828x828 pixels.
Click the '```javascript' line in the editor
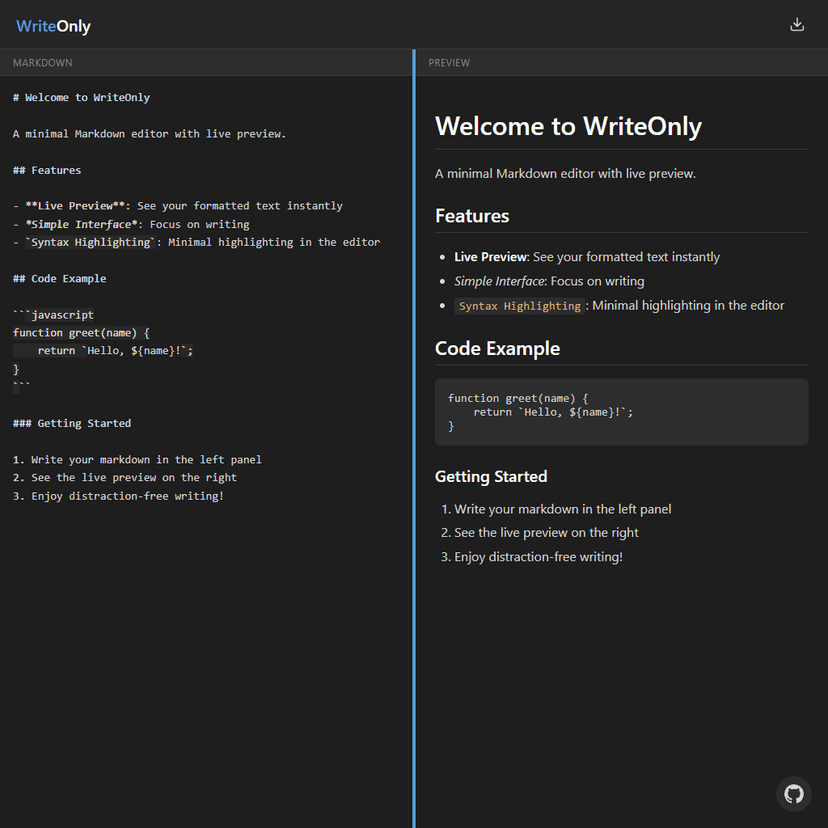point(54,315)
